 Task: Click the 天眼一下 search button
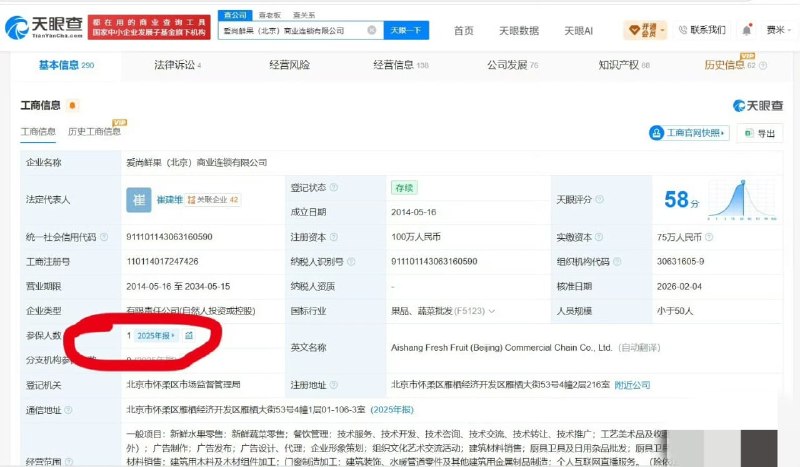pos(406,30)
